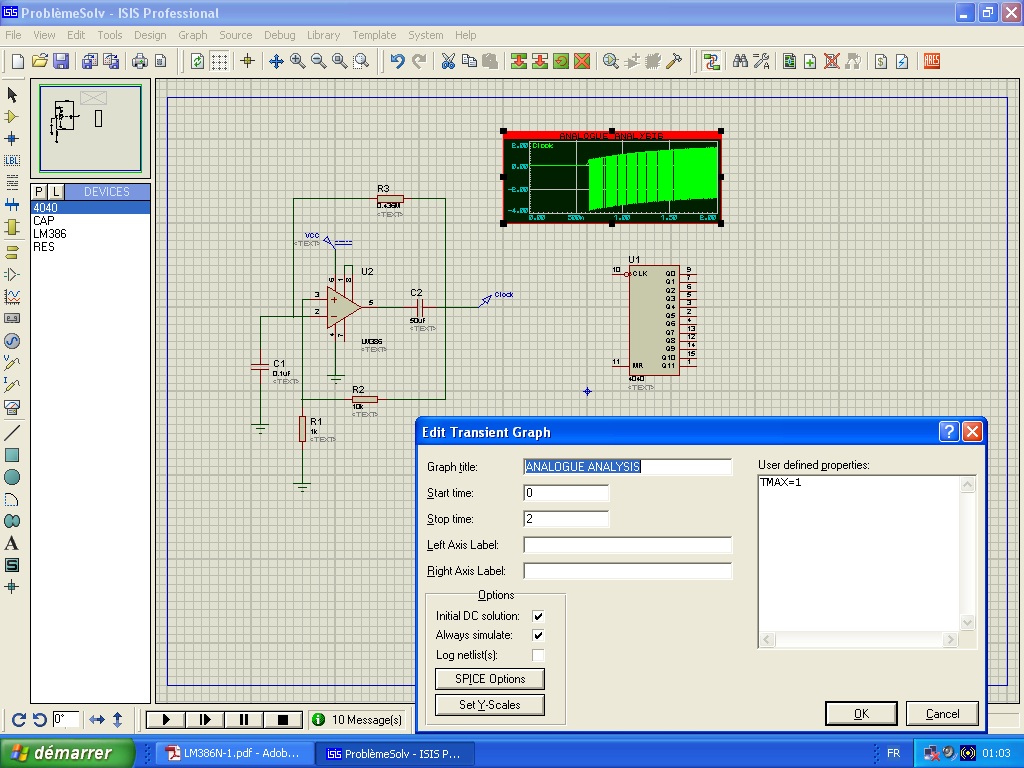Click the Set Y-Scales button
Screen dimensions: 1024x768
click(489, 705)
